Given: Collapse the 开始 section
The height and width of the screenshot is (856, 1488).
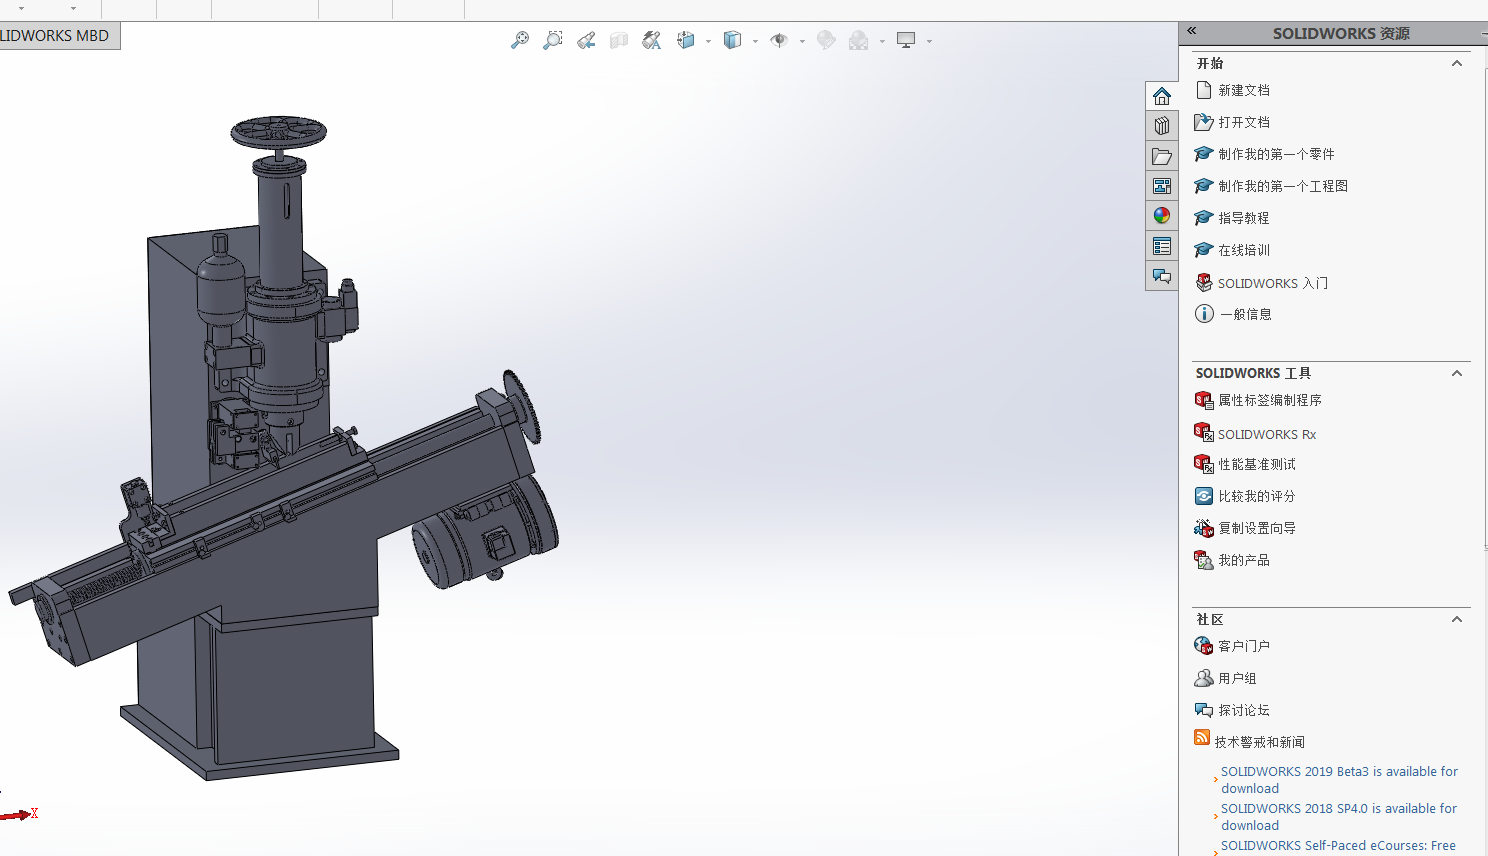Looking at the screenshot, I should click(x=1457, y=63).
